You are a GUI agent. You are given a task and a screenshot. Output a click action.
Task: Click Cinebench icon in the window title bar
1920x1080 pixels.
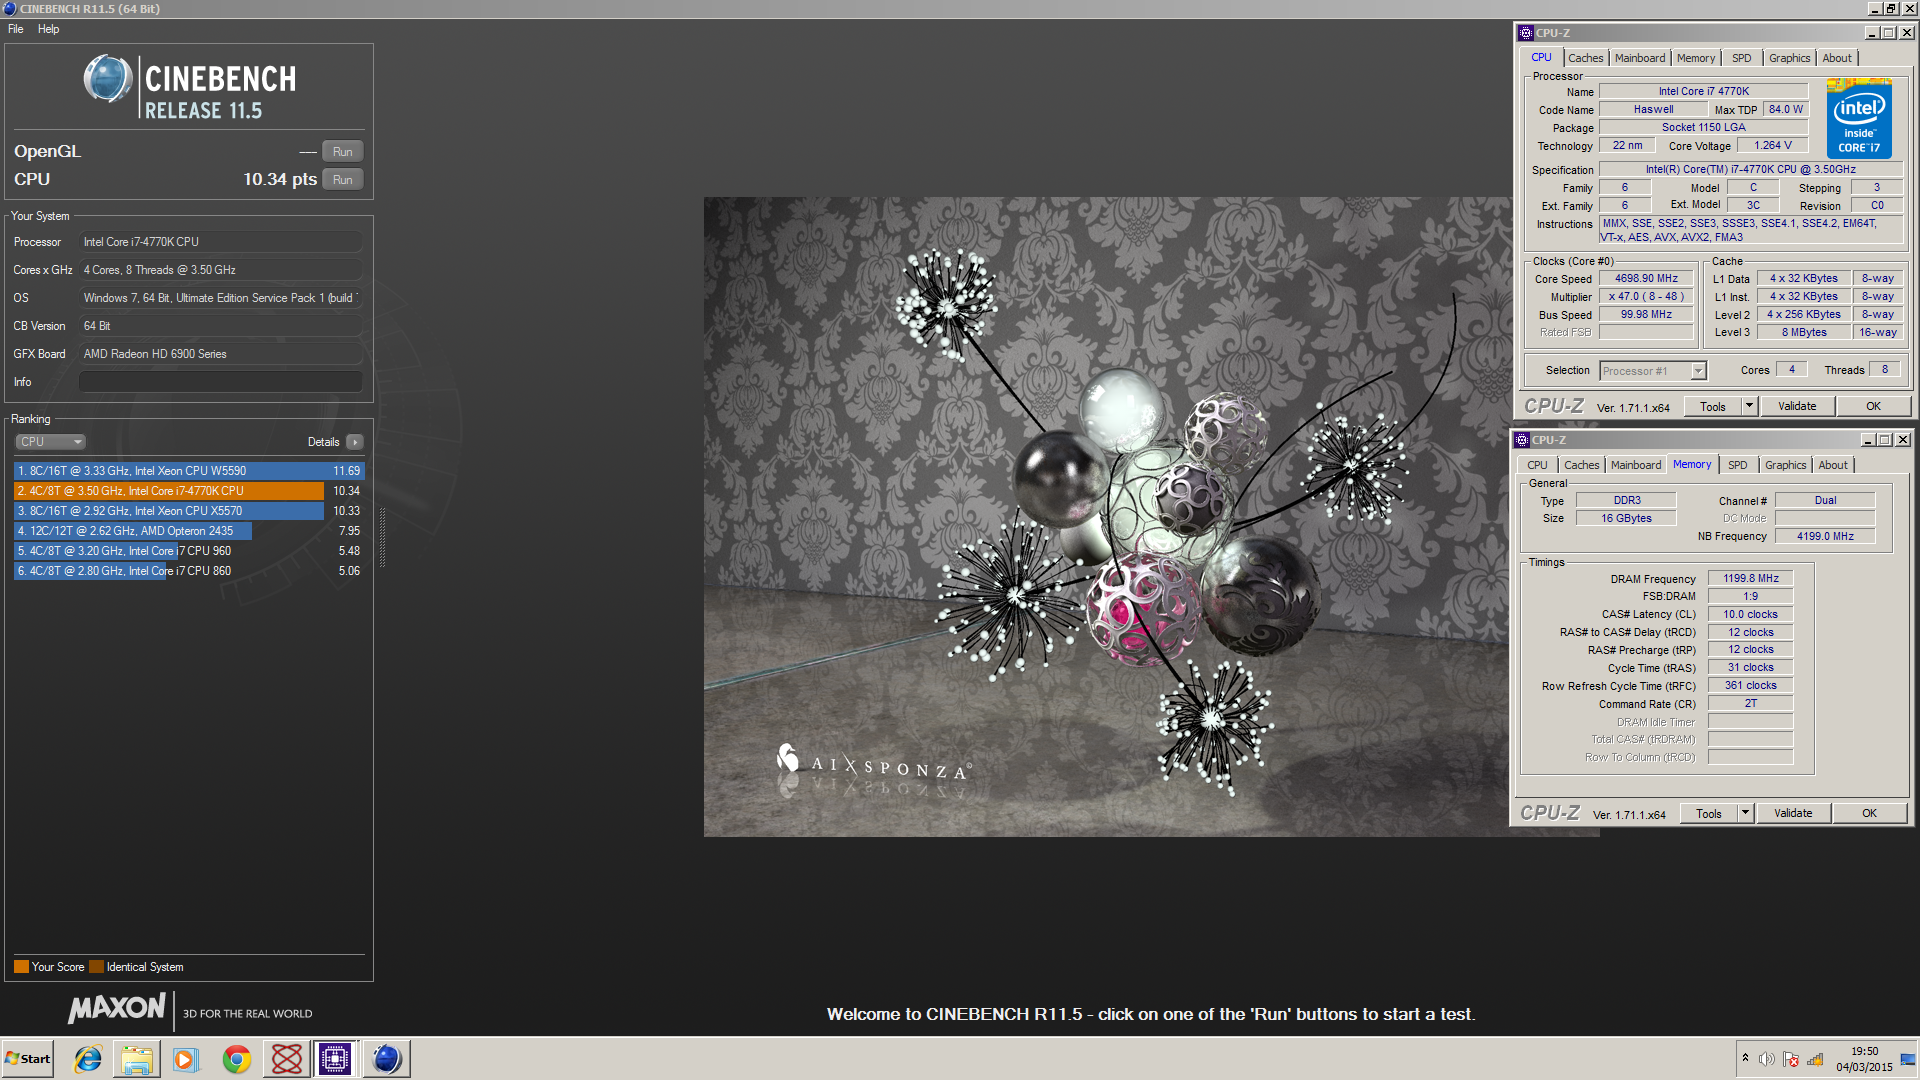[10, 8]
